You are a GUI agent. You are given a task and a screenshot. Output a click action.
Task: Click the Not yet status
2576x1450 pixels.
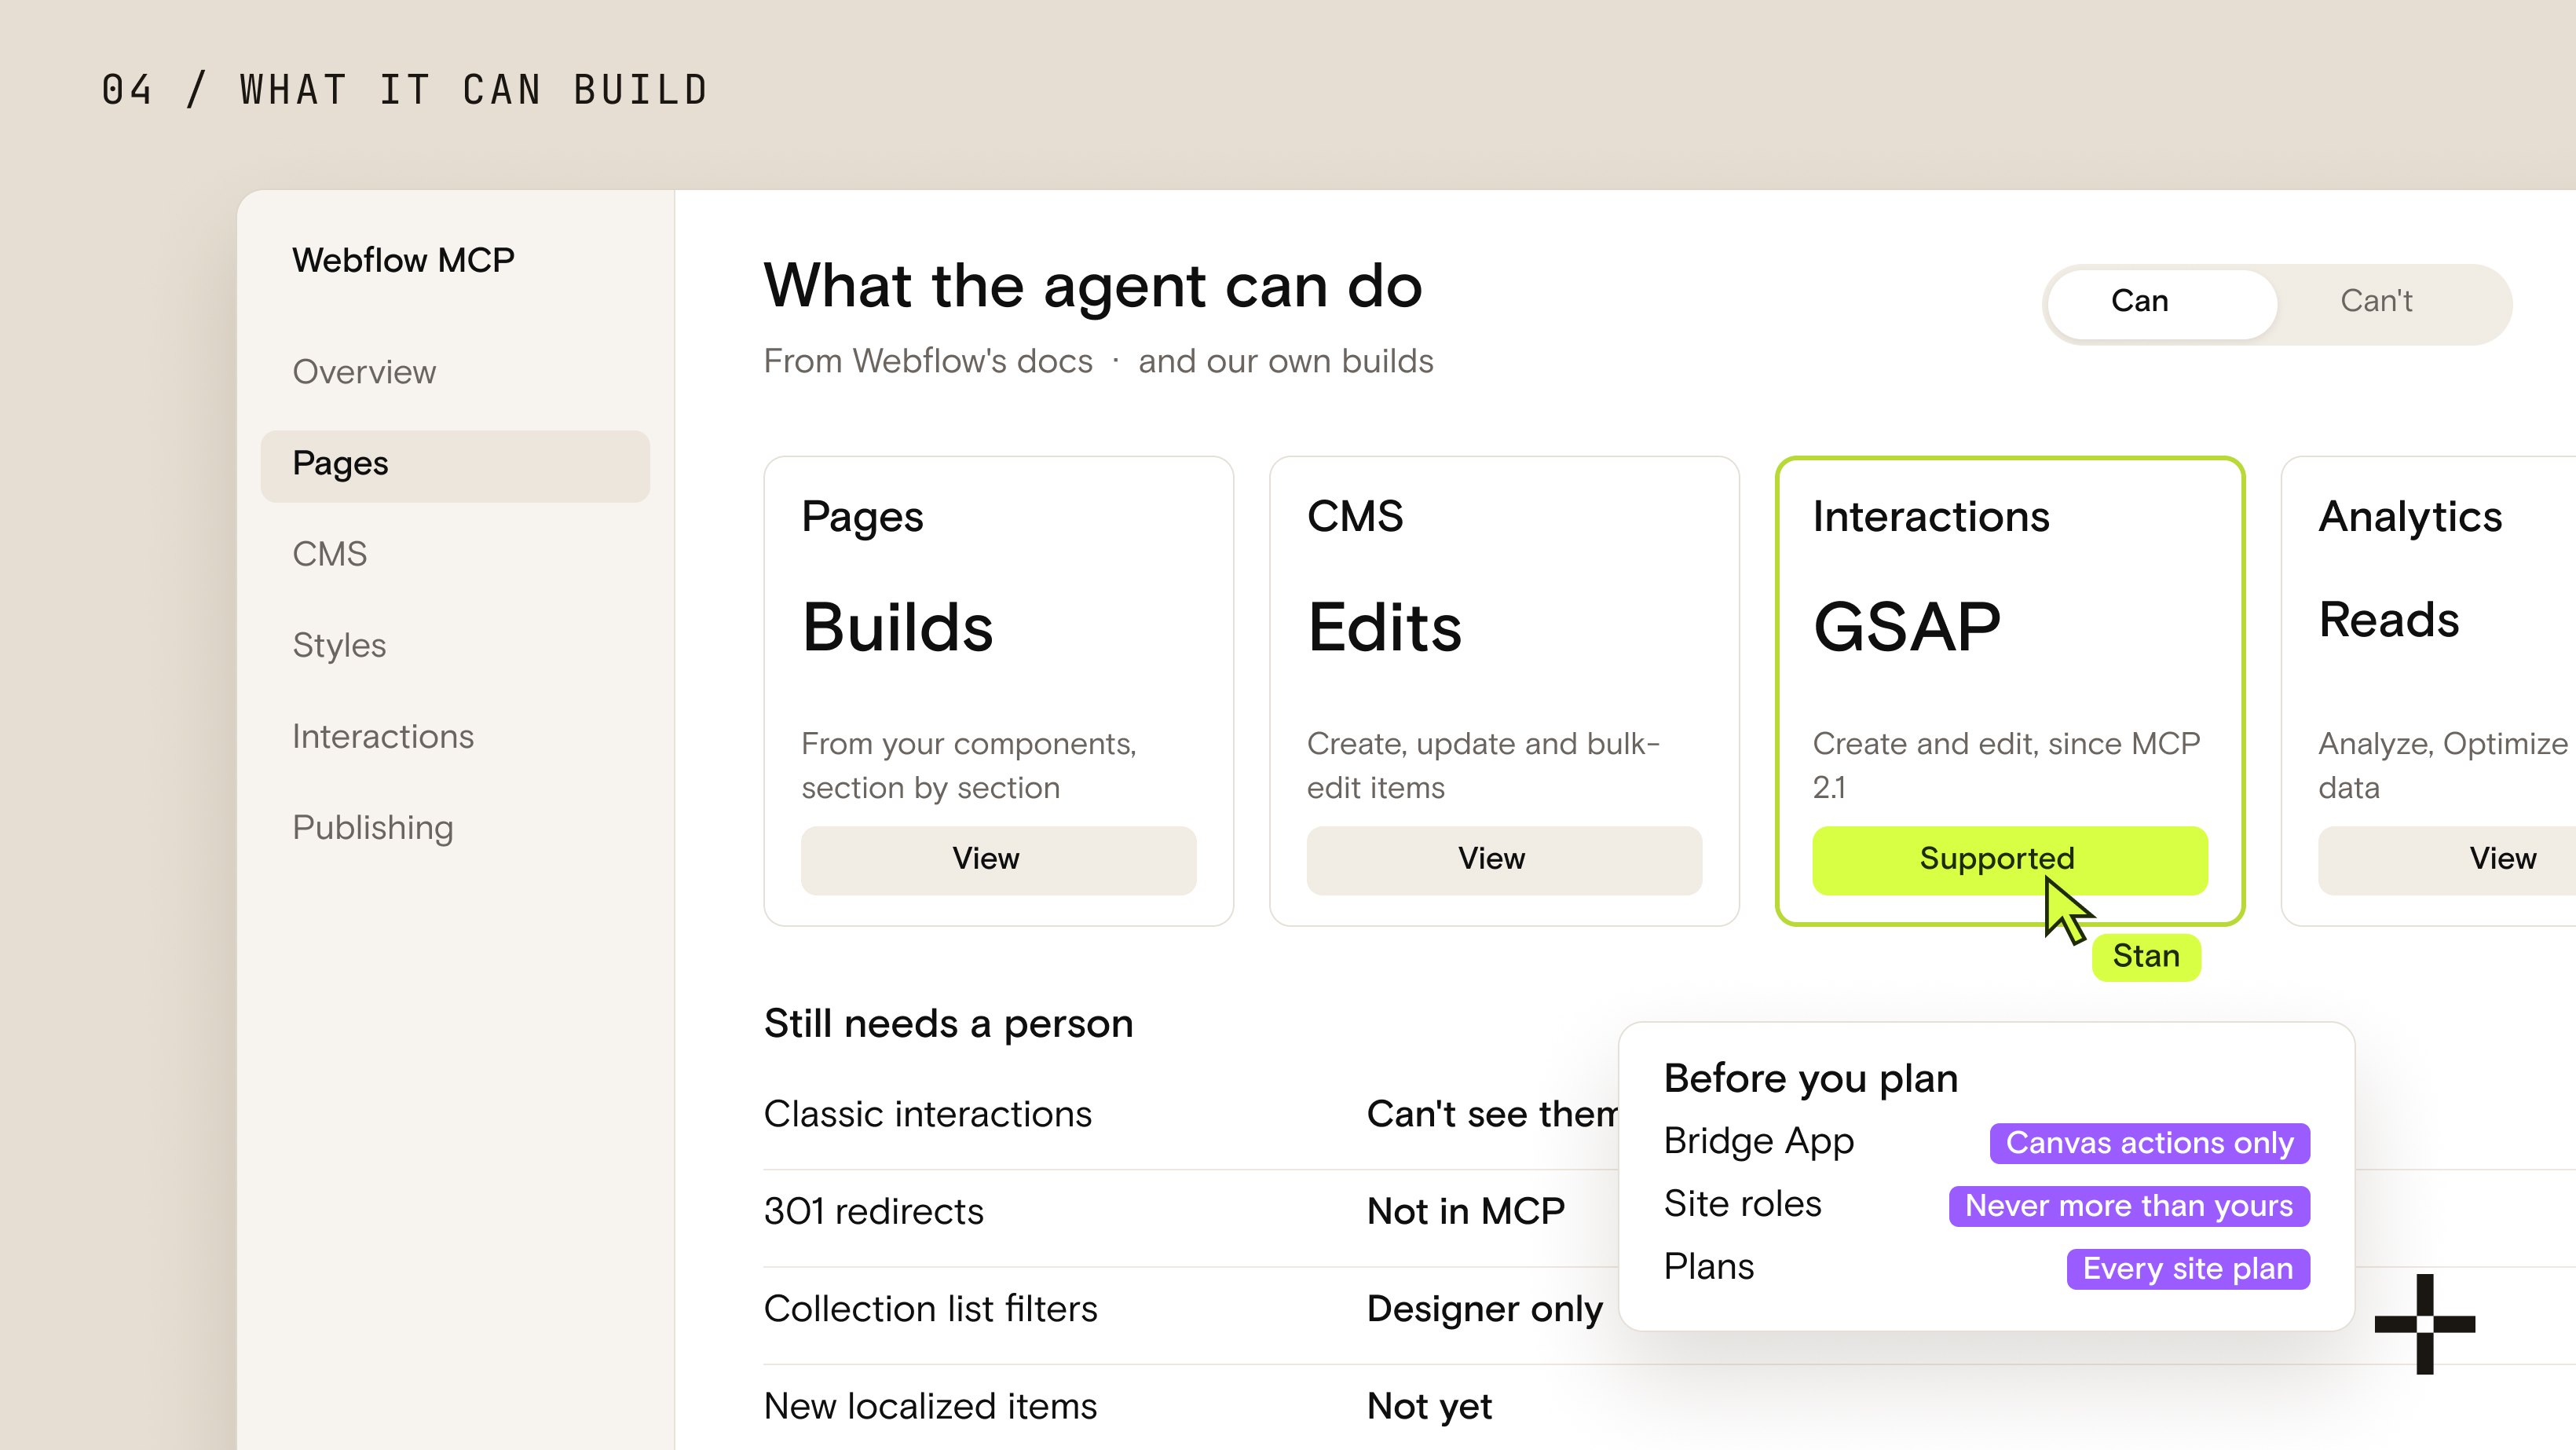tap(1429, 1408)
